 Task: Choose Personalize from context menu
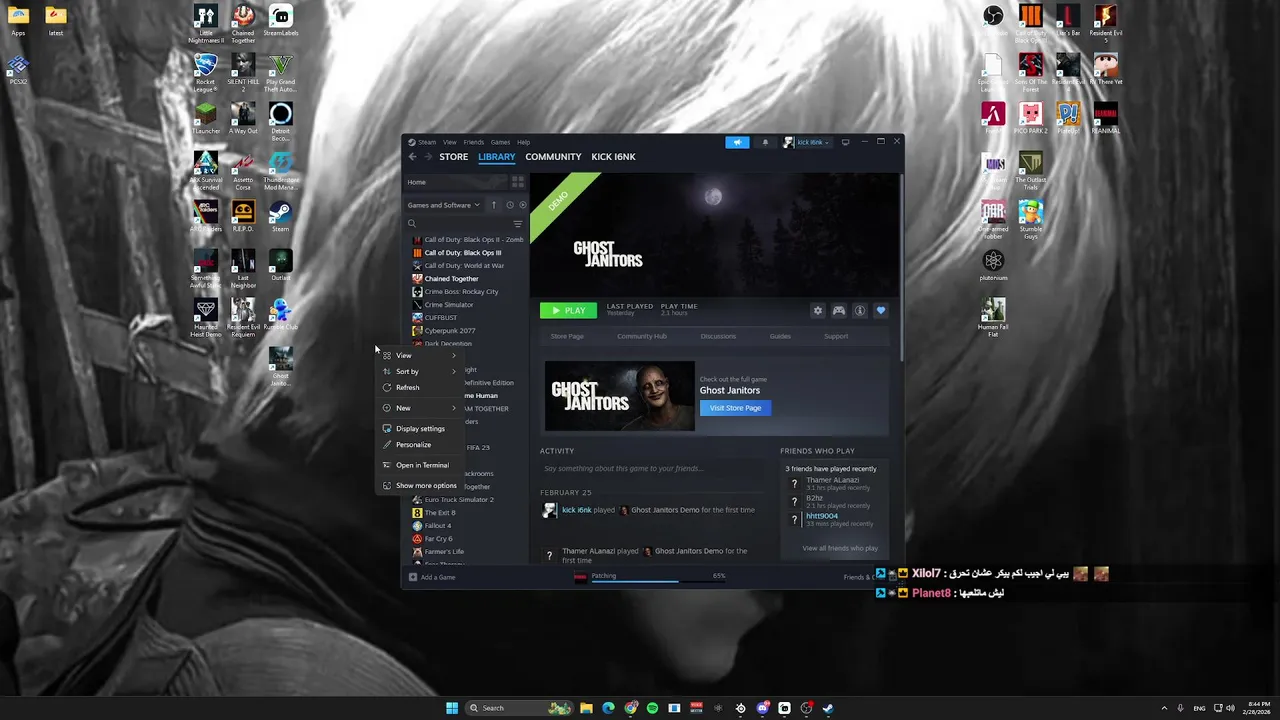418,444
